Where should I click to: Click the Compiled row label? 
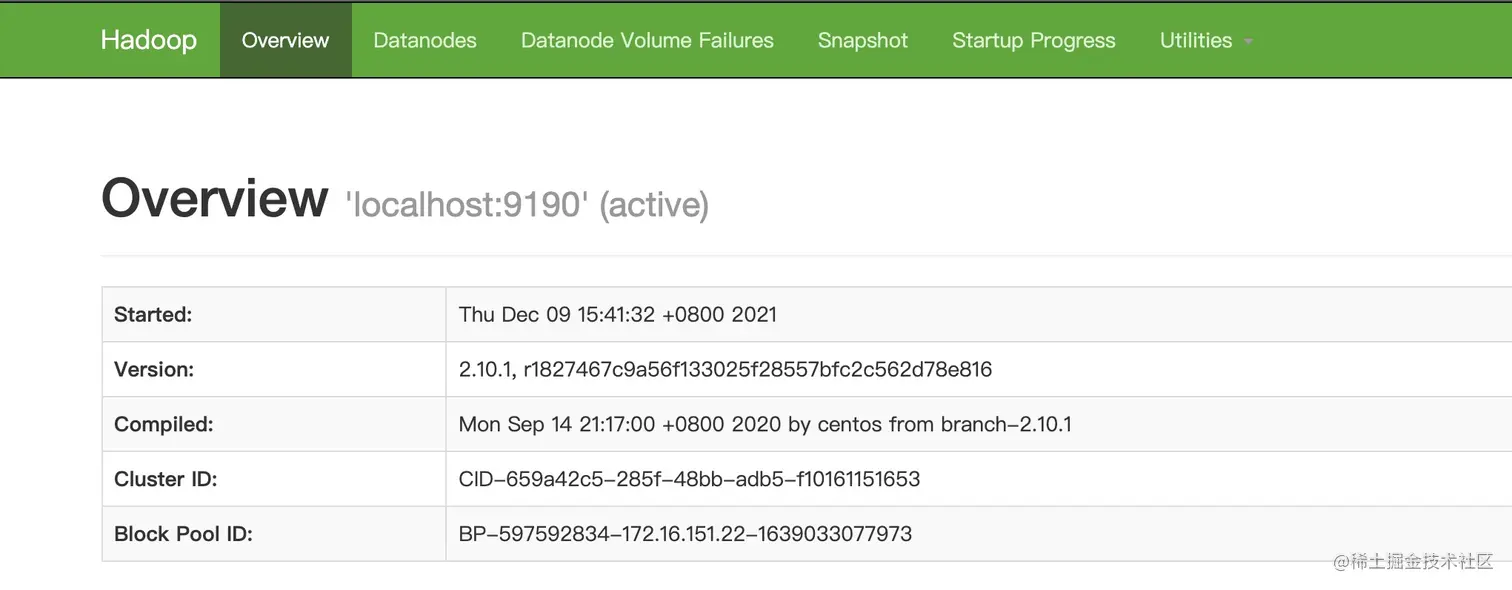tap(164, 424)
